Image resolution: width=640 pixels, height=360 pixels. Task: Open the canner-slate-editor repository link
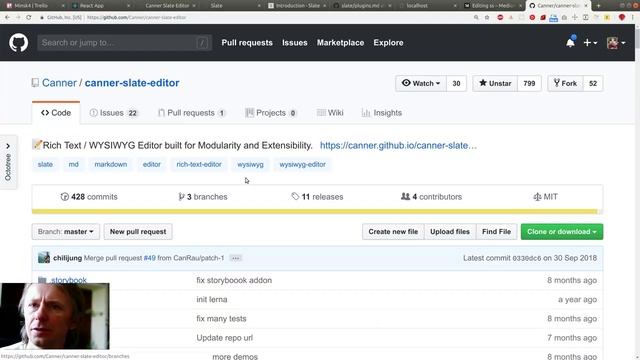[132, 83]
